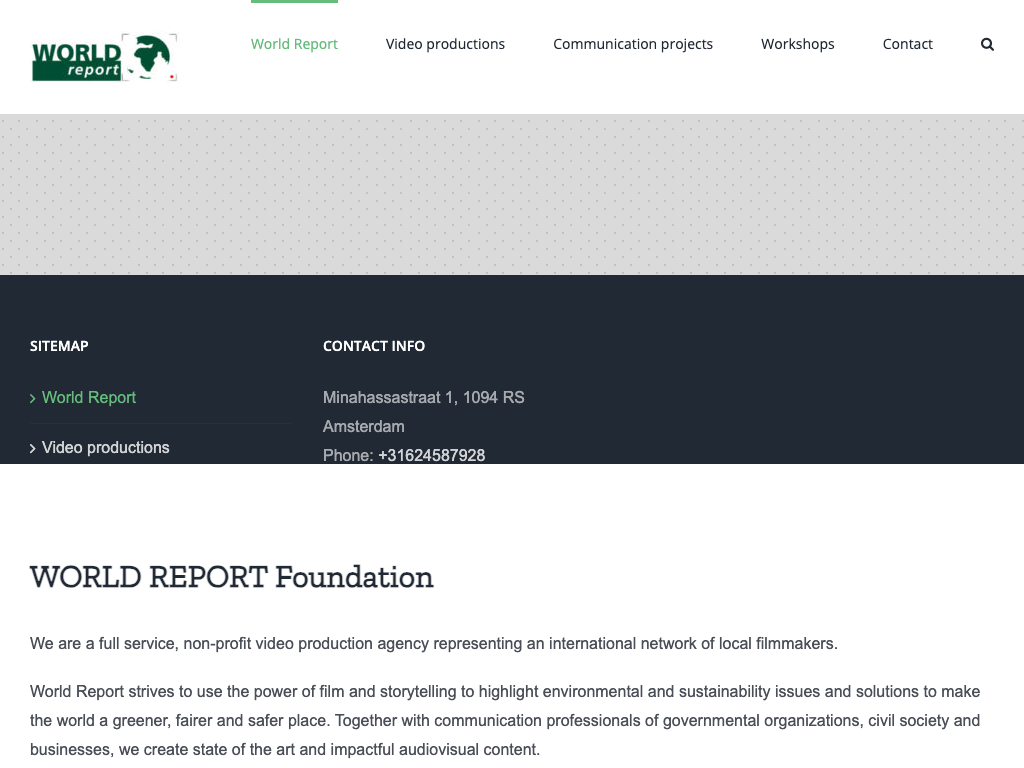
Task: Click the World Report logo
Action: point(104,57)
